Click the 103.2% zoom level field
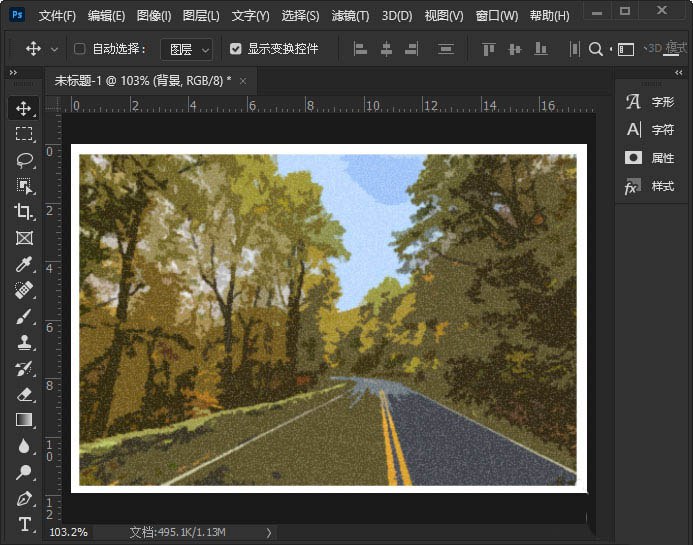 [69, 532]
